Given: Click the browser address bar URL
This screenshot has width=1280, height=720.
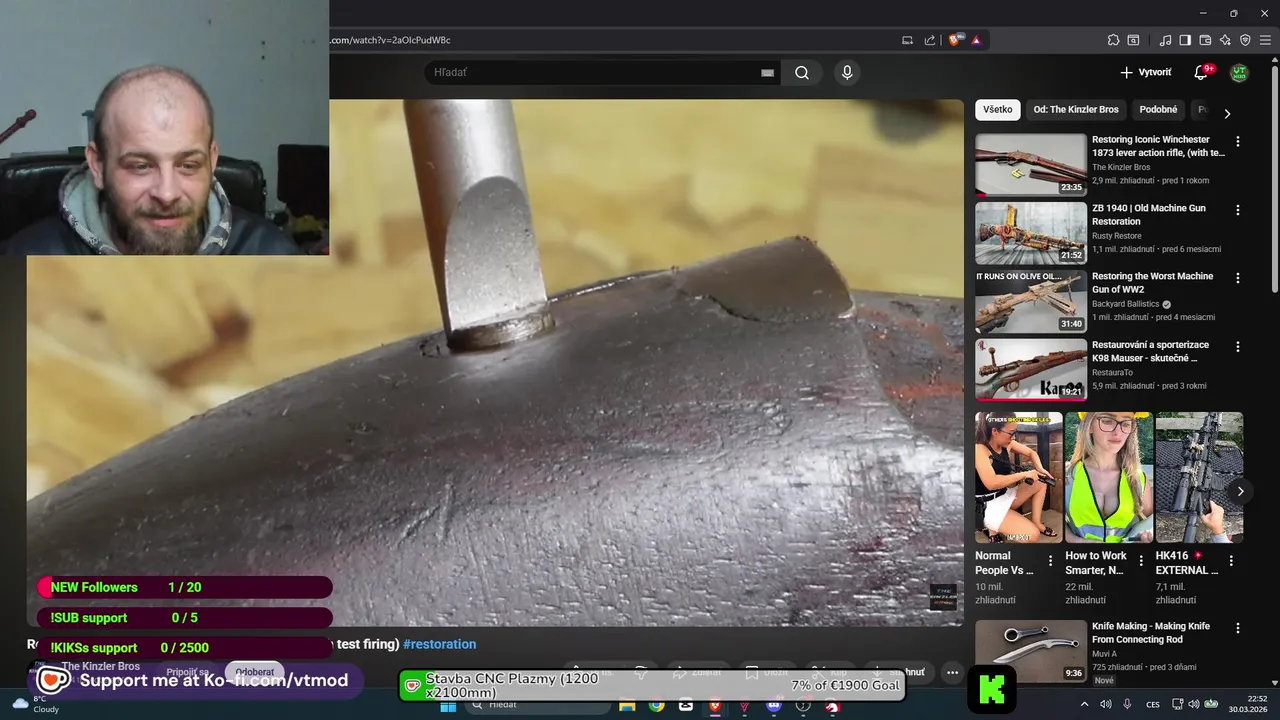Looking at the screenshot, I should pos(391,40).
